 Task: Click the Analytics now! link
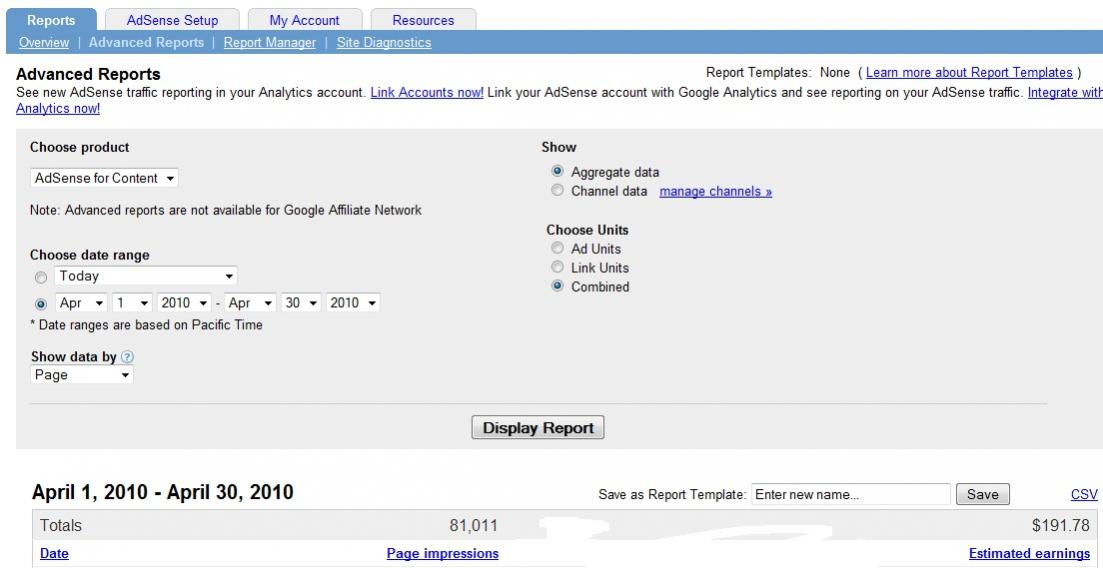point(58,108)
